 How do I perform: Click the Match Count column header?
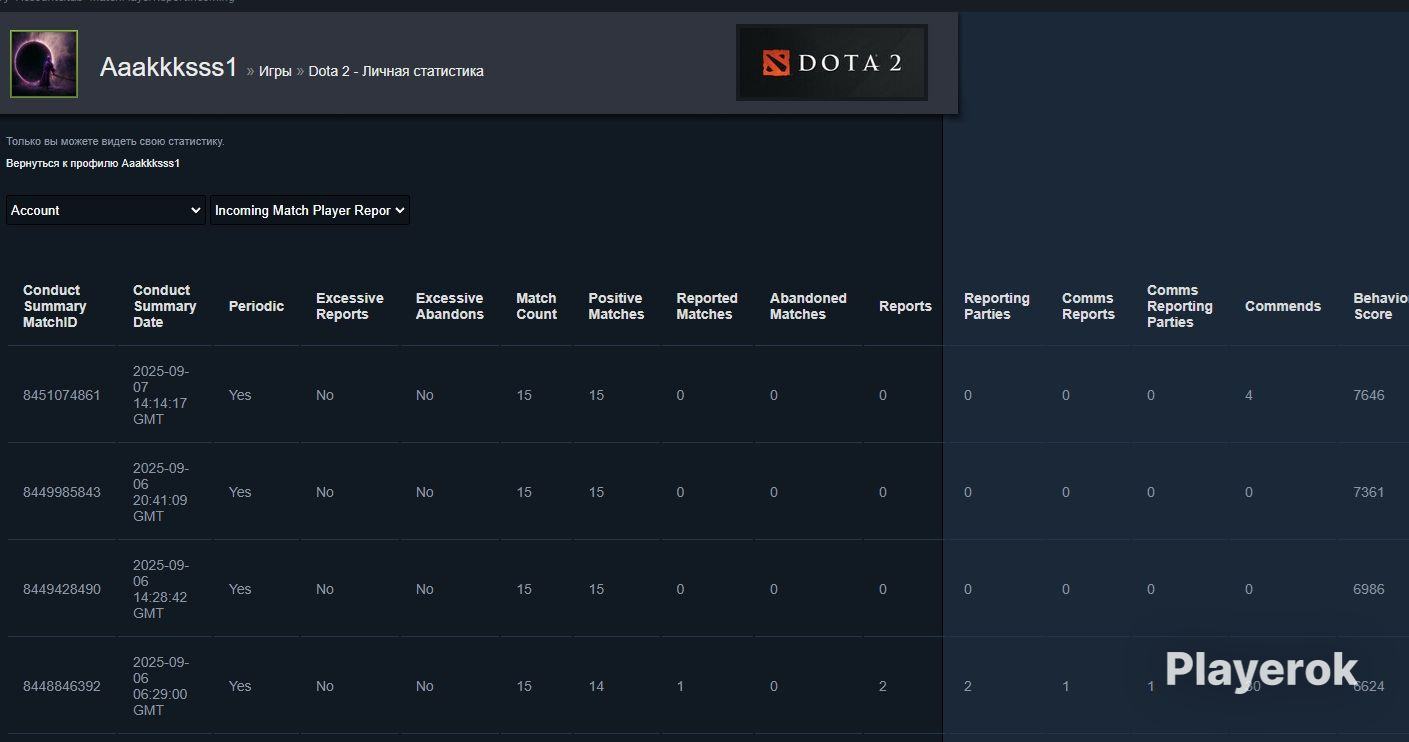536,306
